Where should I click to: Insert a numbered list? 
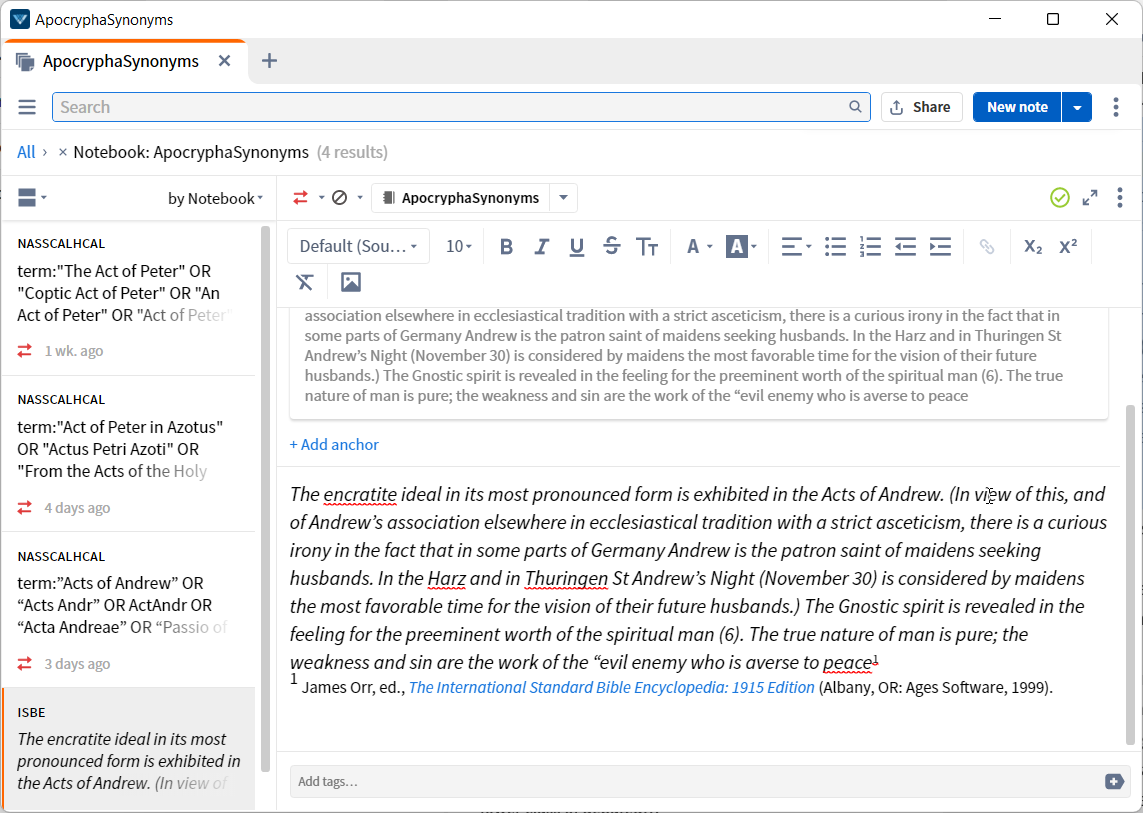pos(870,246)
